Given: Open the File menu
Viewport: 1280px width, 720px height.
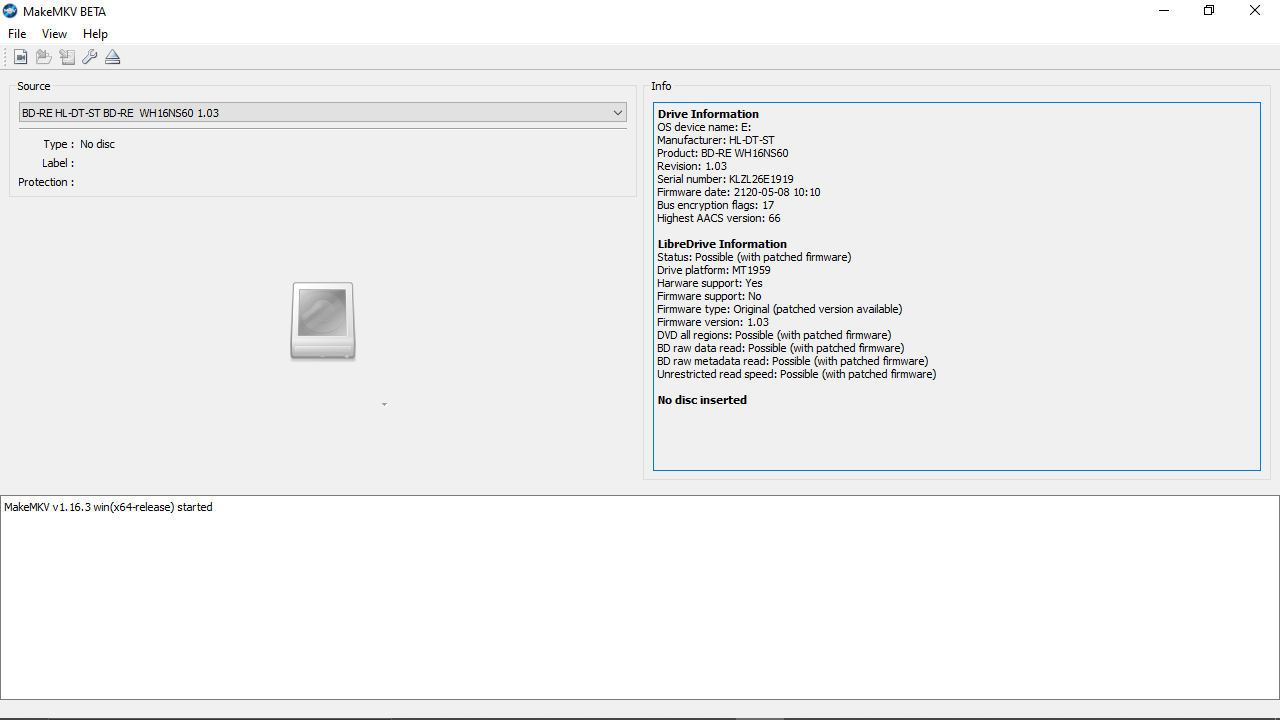Looking at the screenshot, I should point(17,34).
